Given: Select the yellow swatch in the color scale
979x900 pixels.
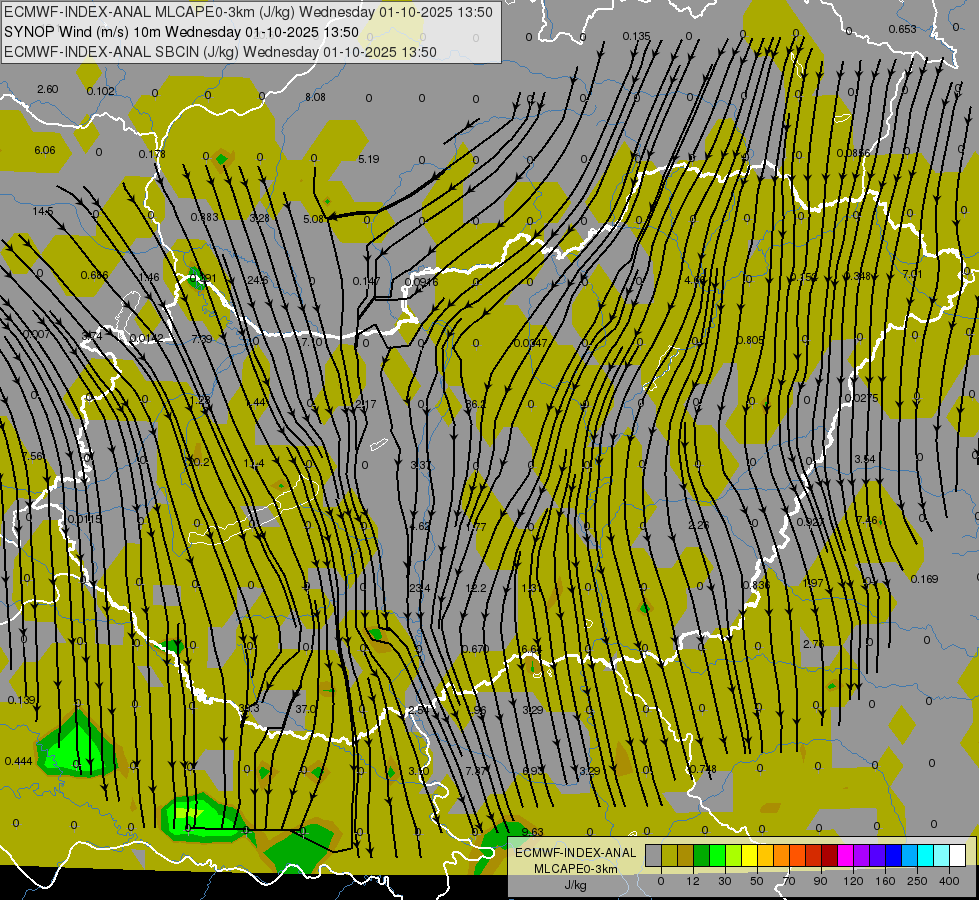Looking at the screenshot, I should 749,855.
